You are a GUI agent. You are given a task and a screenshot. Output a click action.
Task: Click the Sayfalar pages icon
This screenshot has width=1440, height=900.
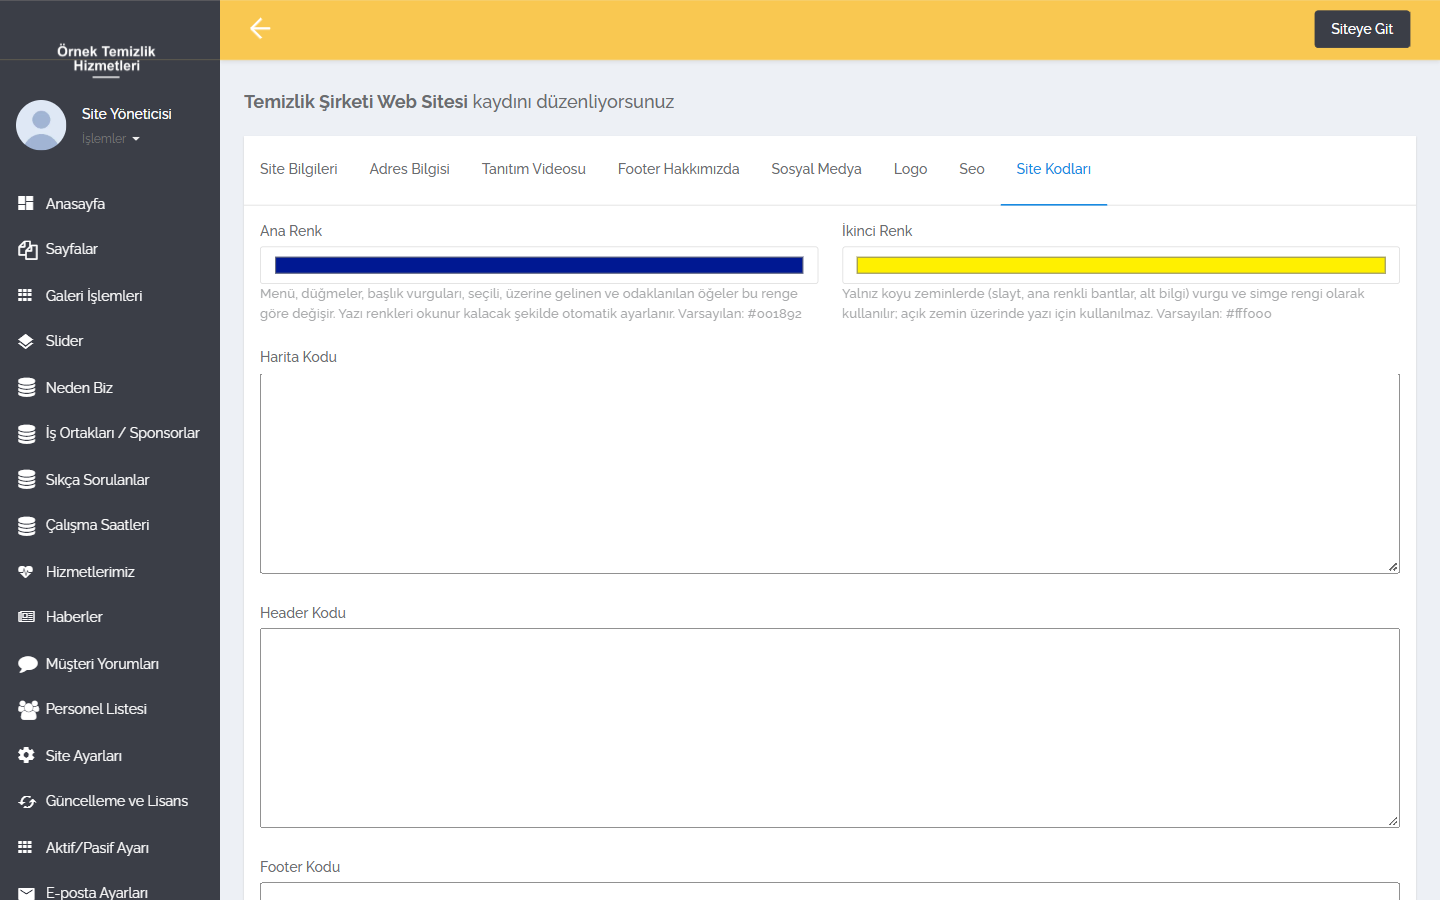pos(27,249)
